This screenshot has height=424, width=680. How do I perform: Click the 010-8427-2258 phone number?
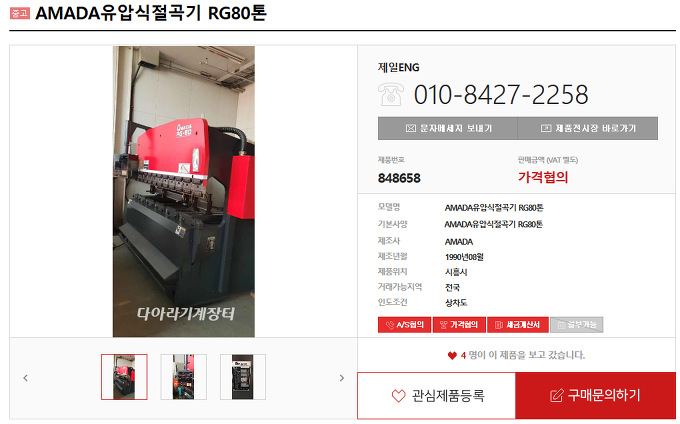click(x=501, y=95)
